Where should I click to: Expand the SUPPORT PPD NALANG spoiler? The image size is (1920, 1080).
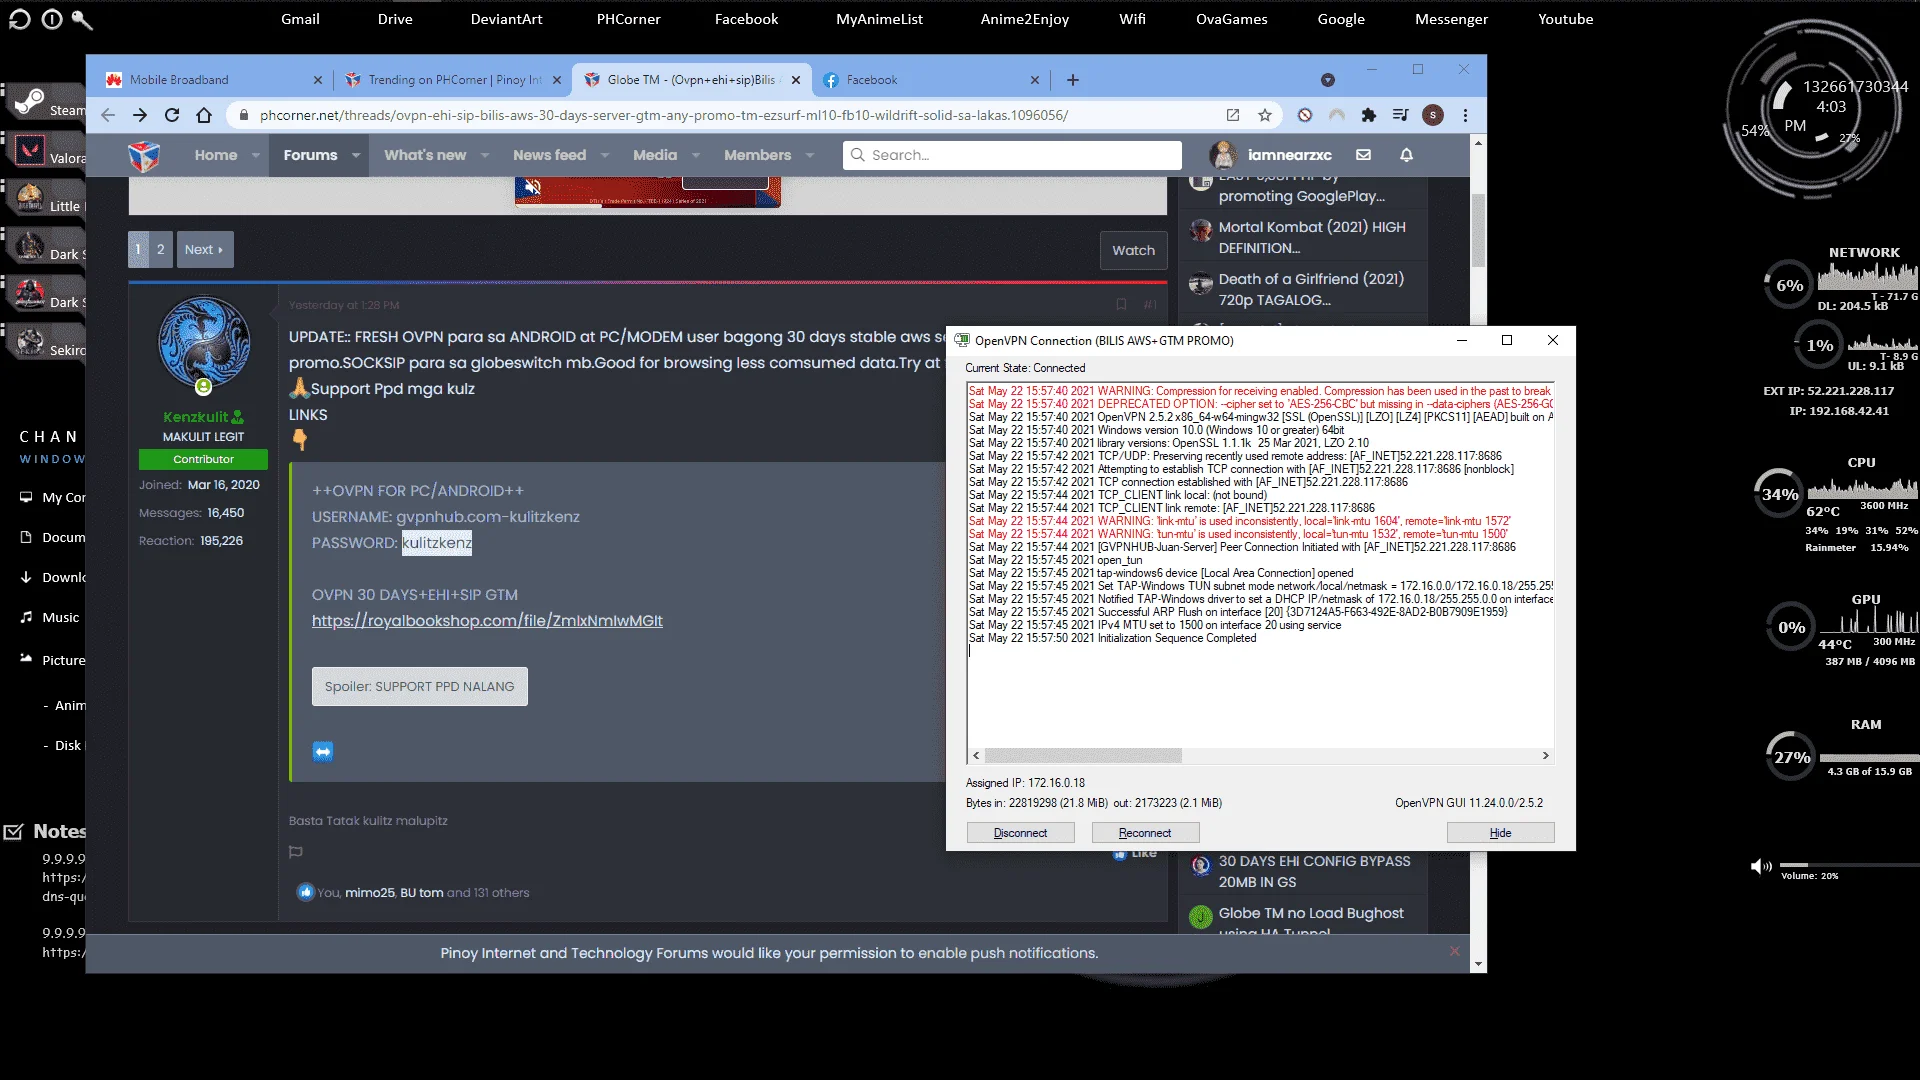(x=419, y=686)
